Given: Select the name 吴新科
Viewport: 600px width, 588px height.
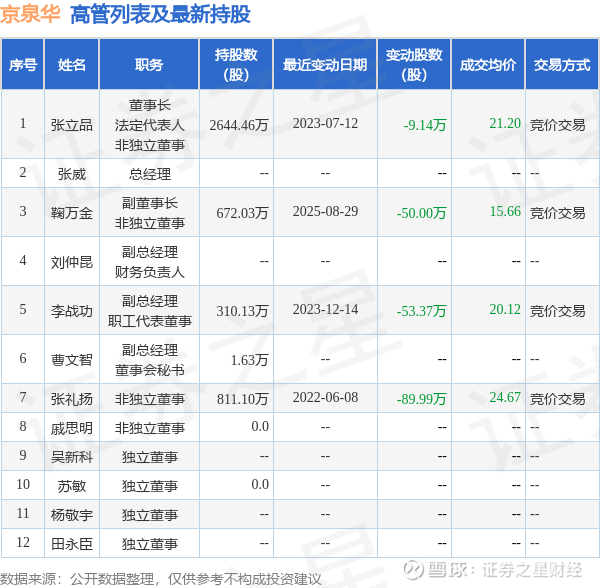Looking at the screenshot, I should coord(72,457).
